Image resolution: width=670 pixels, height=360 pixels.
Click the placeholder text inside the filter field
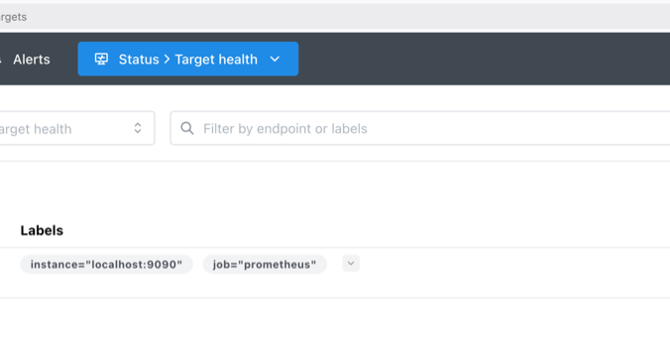285,129
